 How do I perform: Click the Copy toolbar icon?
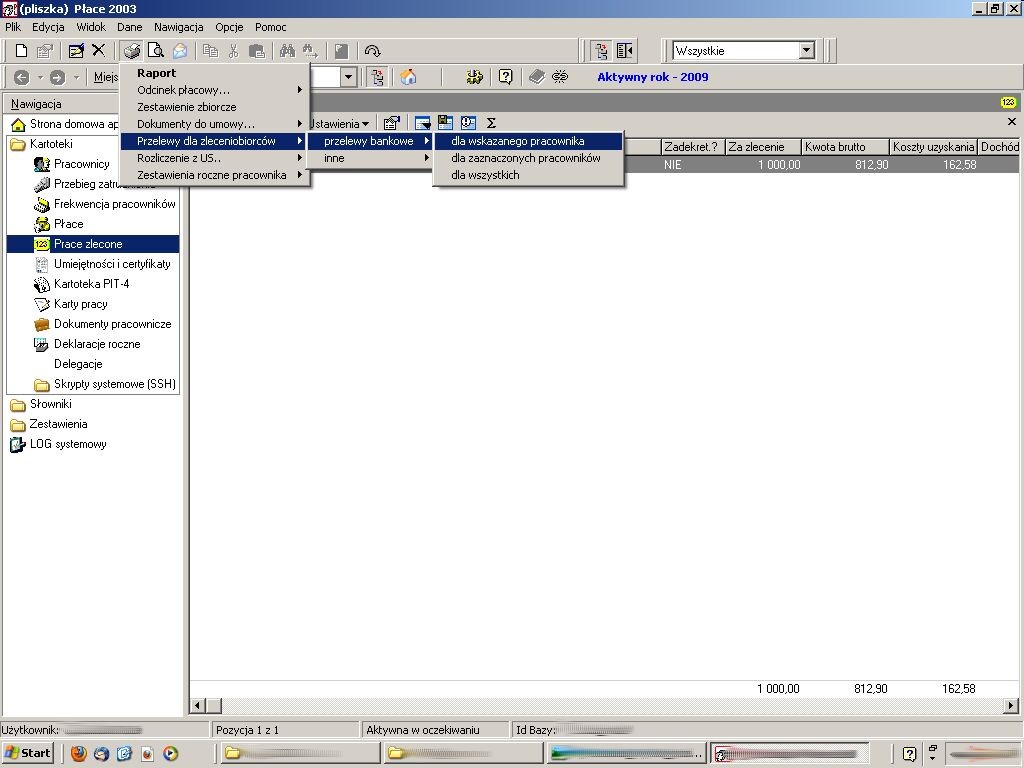tap(210, 51)
